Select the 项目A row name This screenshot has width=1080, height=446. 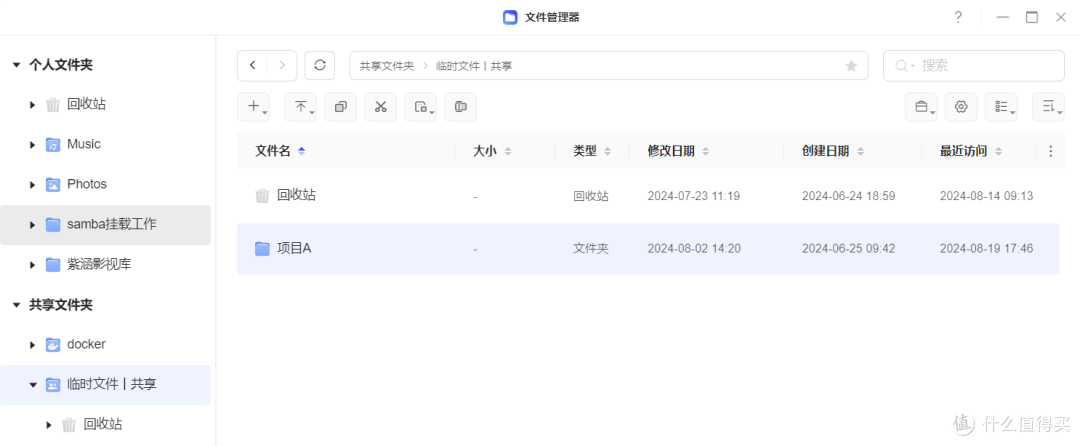pyautogui.click(x=294, y=248)
